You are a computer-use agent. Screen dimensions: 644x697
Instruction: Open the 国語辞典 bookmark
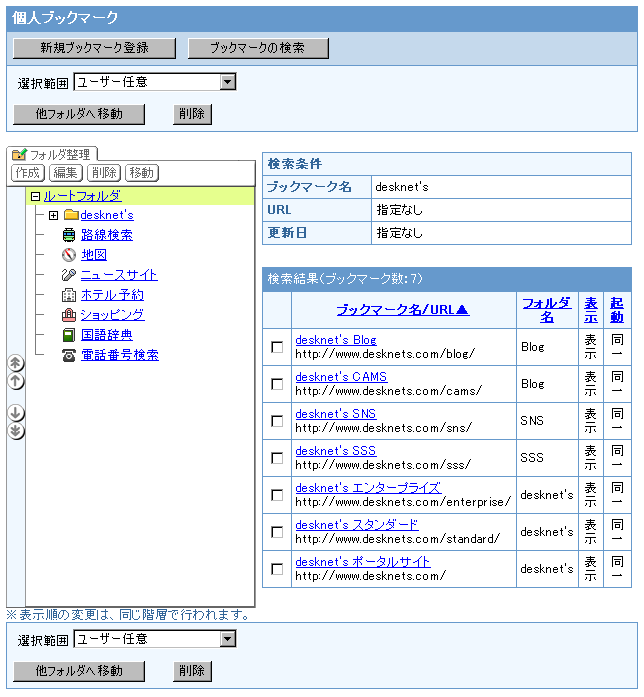pyautogui.click(x=107, y=335)
